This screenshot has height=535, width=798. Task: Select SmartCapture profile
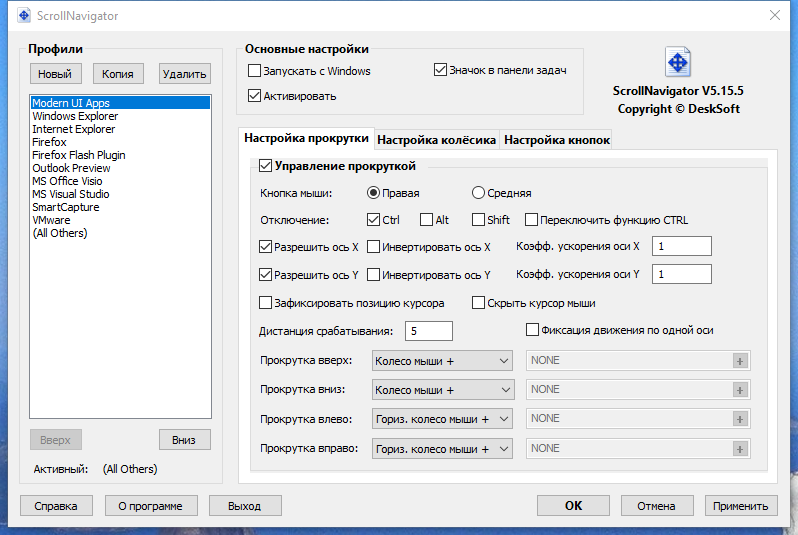[x=120, y=207]
